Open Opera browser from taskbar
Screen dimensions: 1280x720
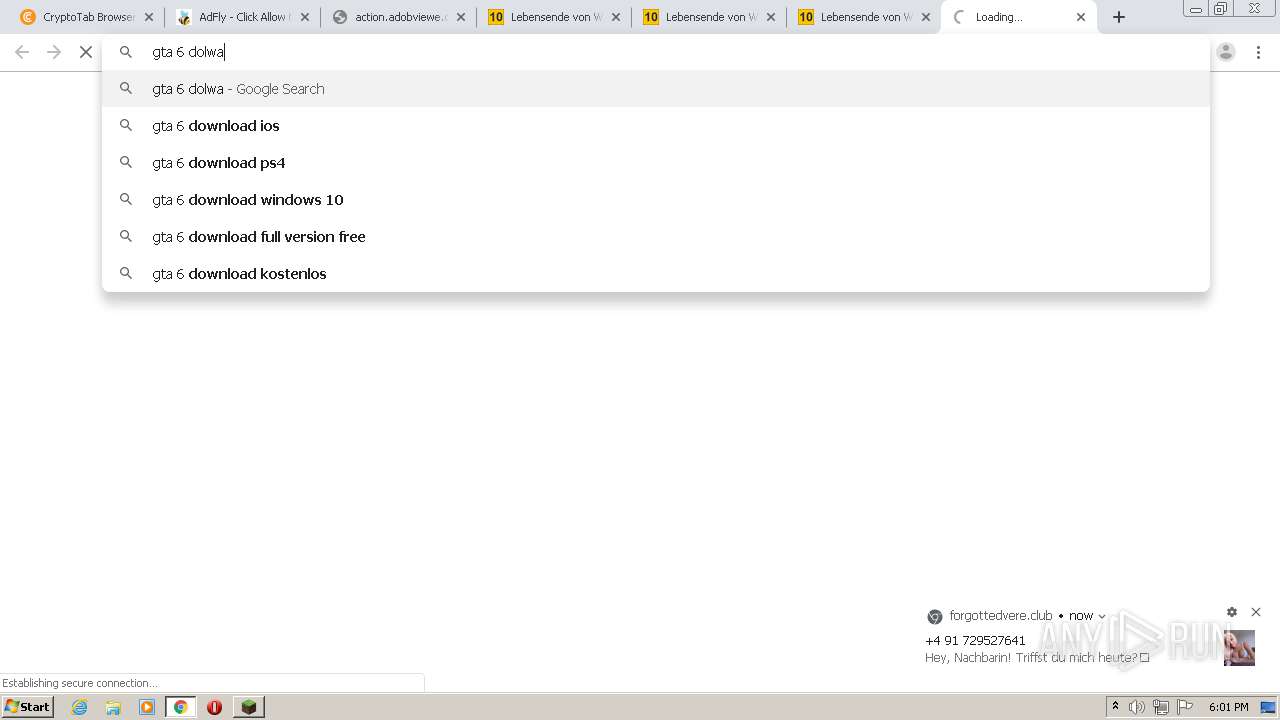pyautogui.click(x=215, y=707)
